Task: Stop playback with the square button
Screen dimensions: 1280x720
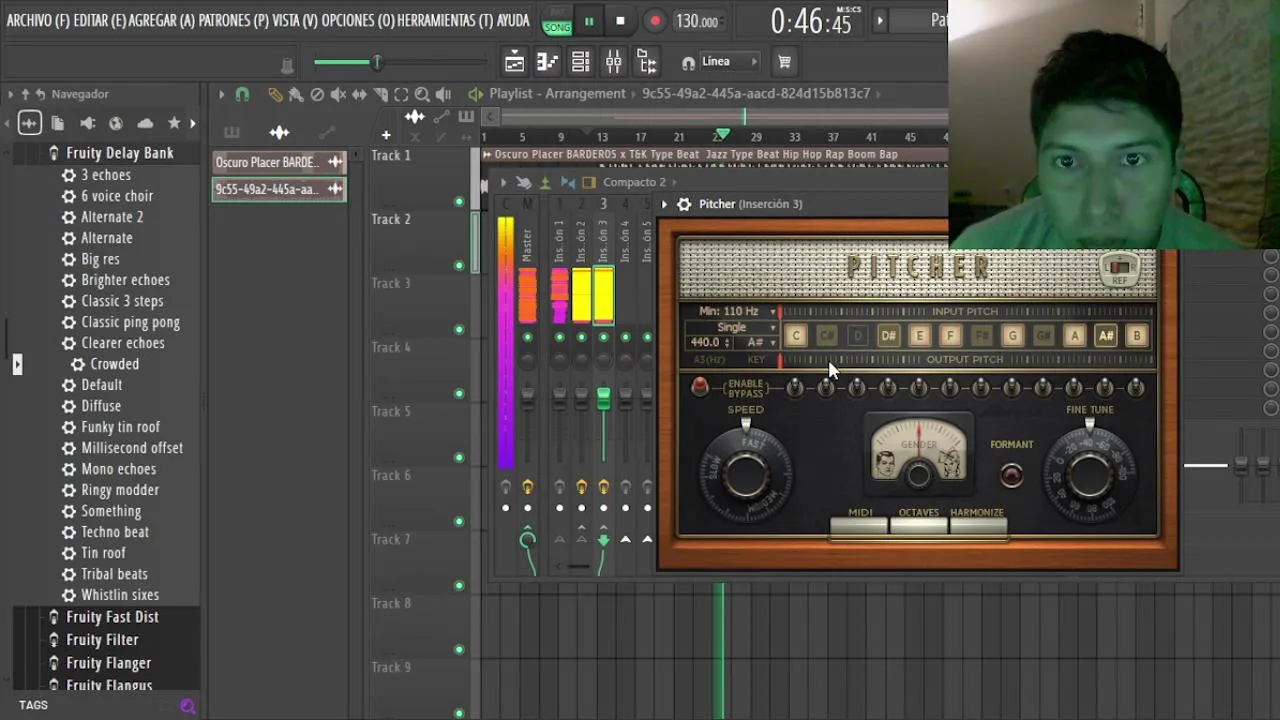Action: coord(620,21)
